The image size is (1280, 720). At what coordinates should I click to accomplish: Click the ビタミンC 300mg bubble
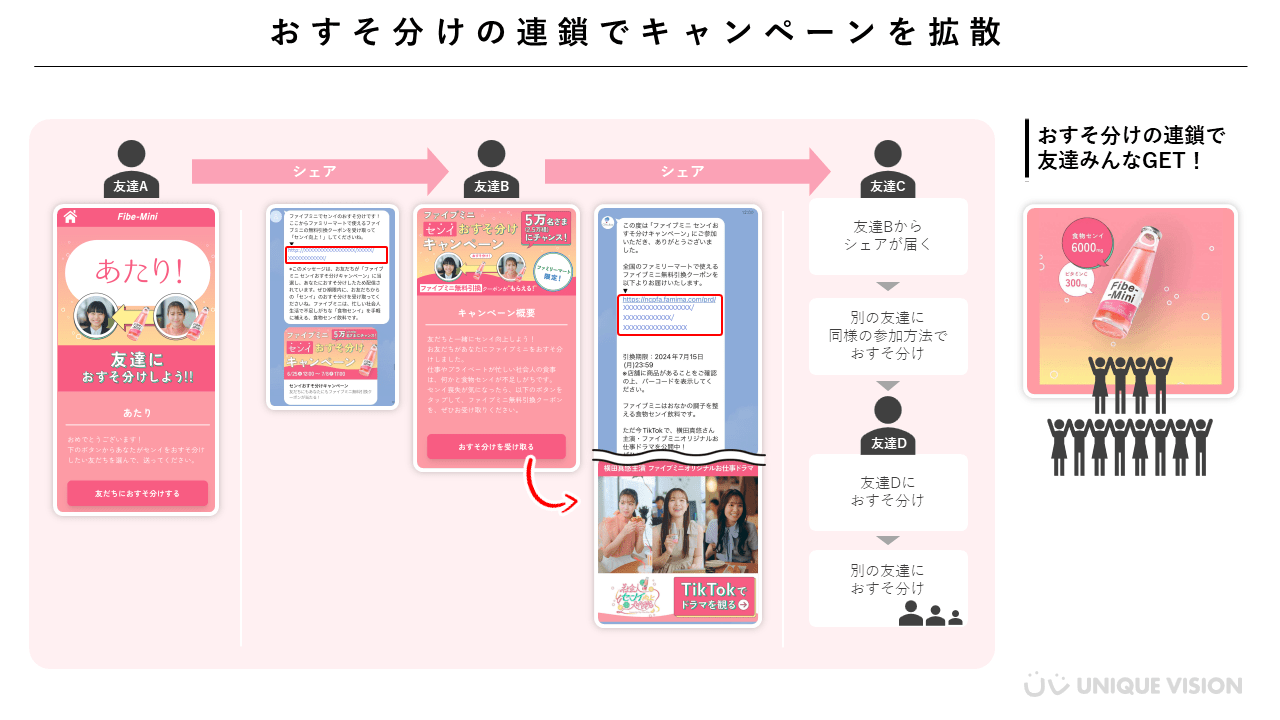(1076, 278)
